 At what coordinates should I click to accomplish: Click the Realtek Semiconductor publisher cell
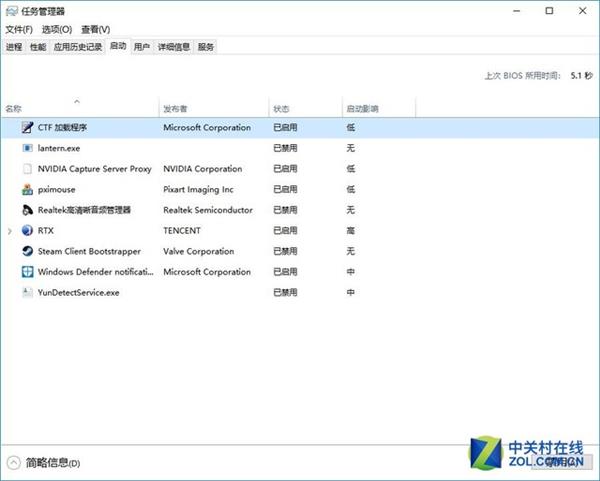(208, 210)
